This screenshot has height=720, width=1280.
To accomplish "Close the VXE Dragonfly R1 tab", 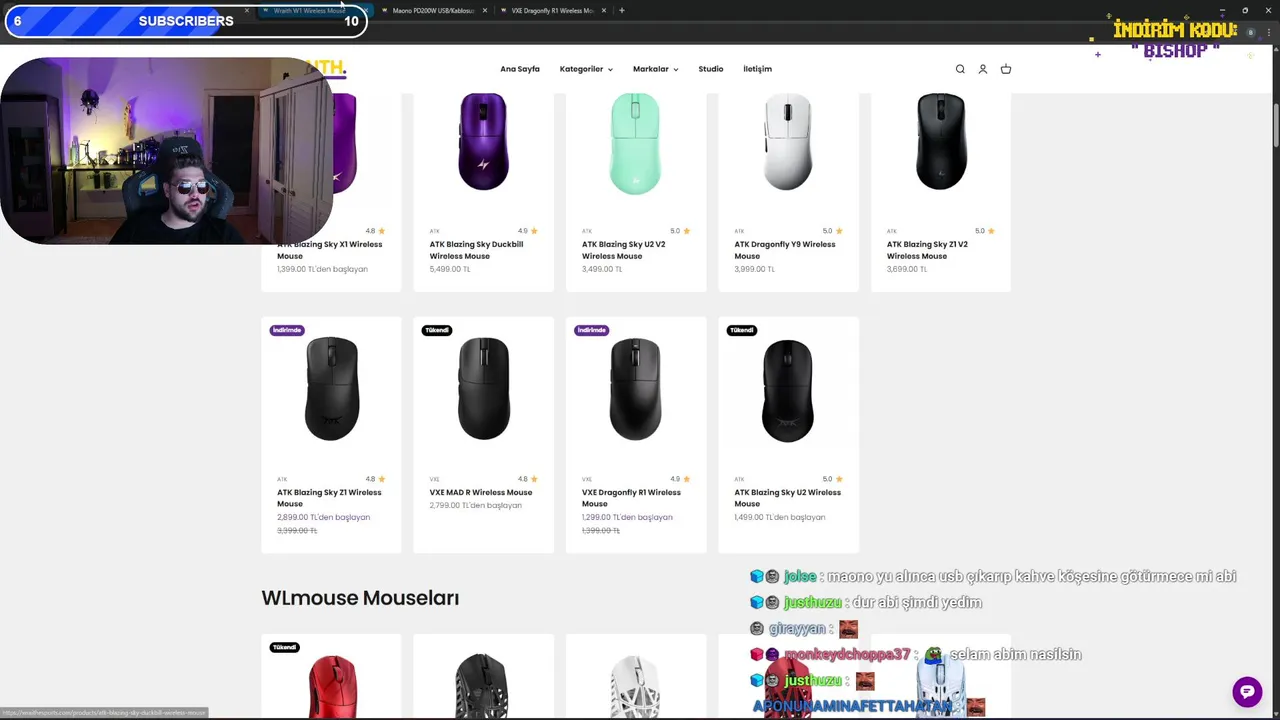I will click(x=603, y=10).
